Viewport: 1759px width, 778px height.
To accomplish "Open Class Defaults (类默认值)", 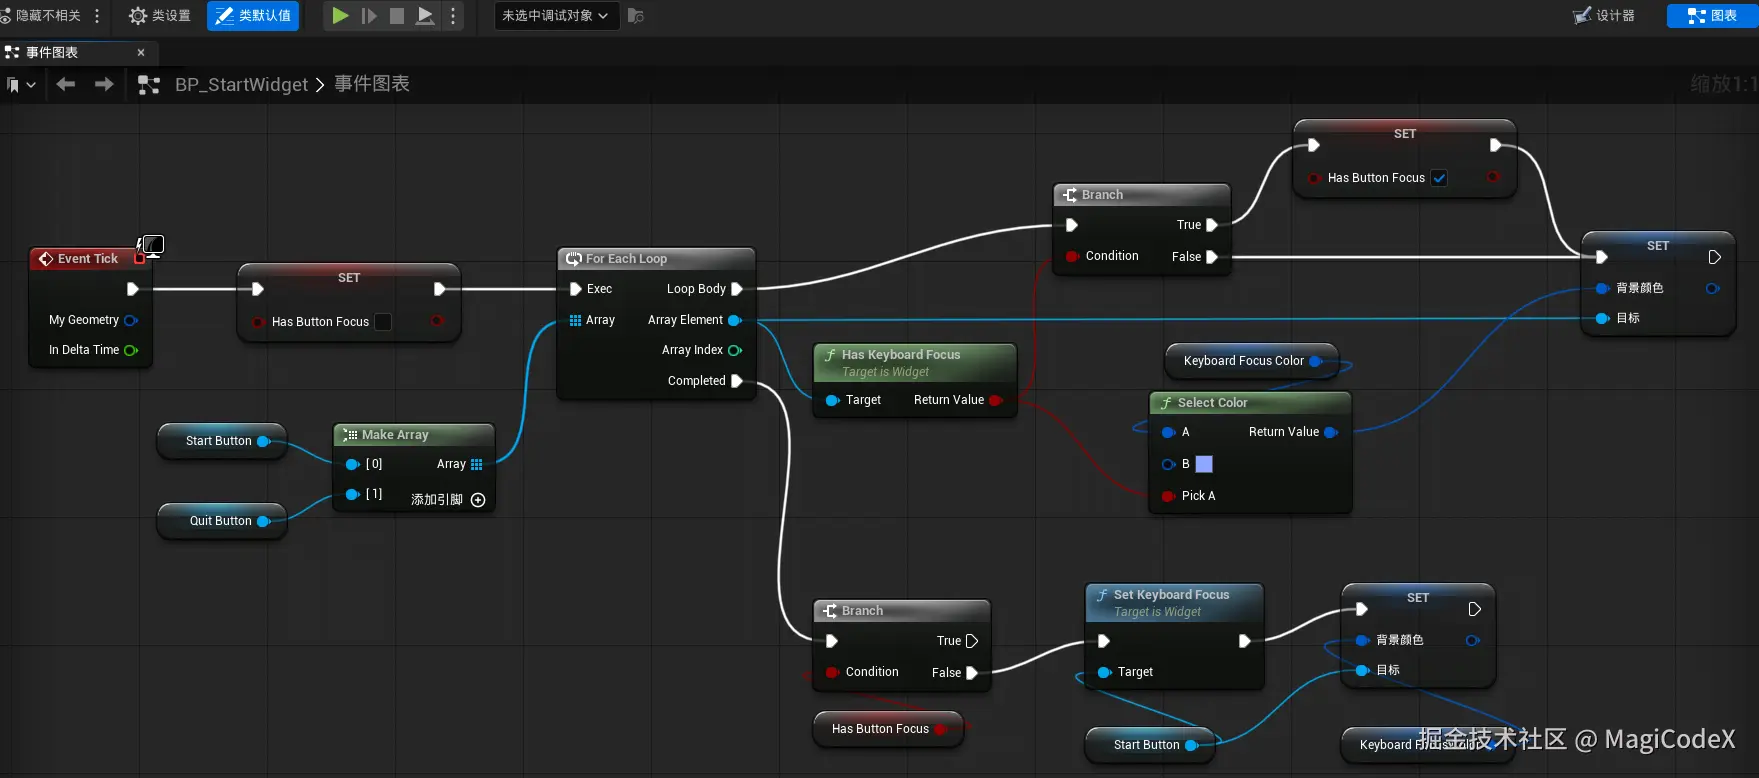I will click(253, 16).
